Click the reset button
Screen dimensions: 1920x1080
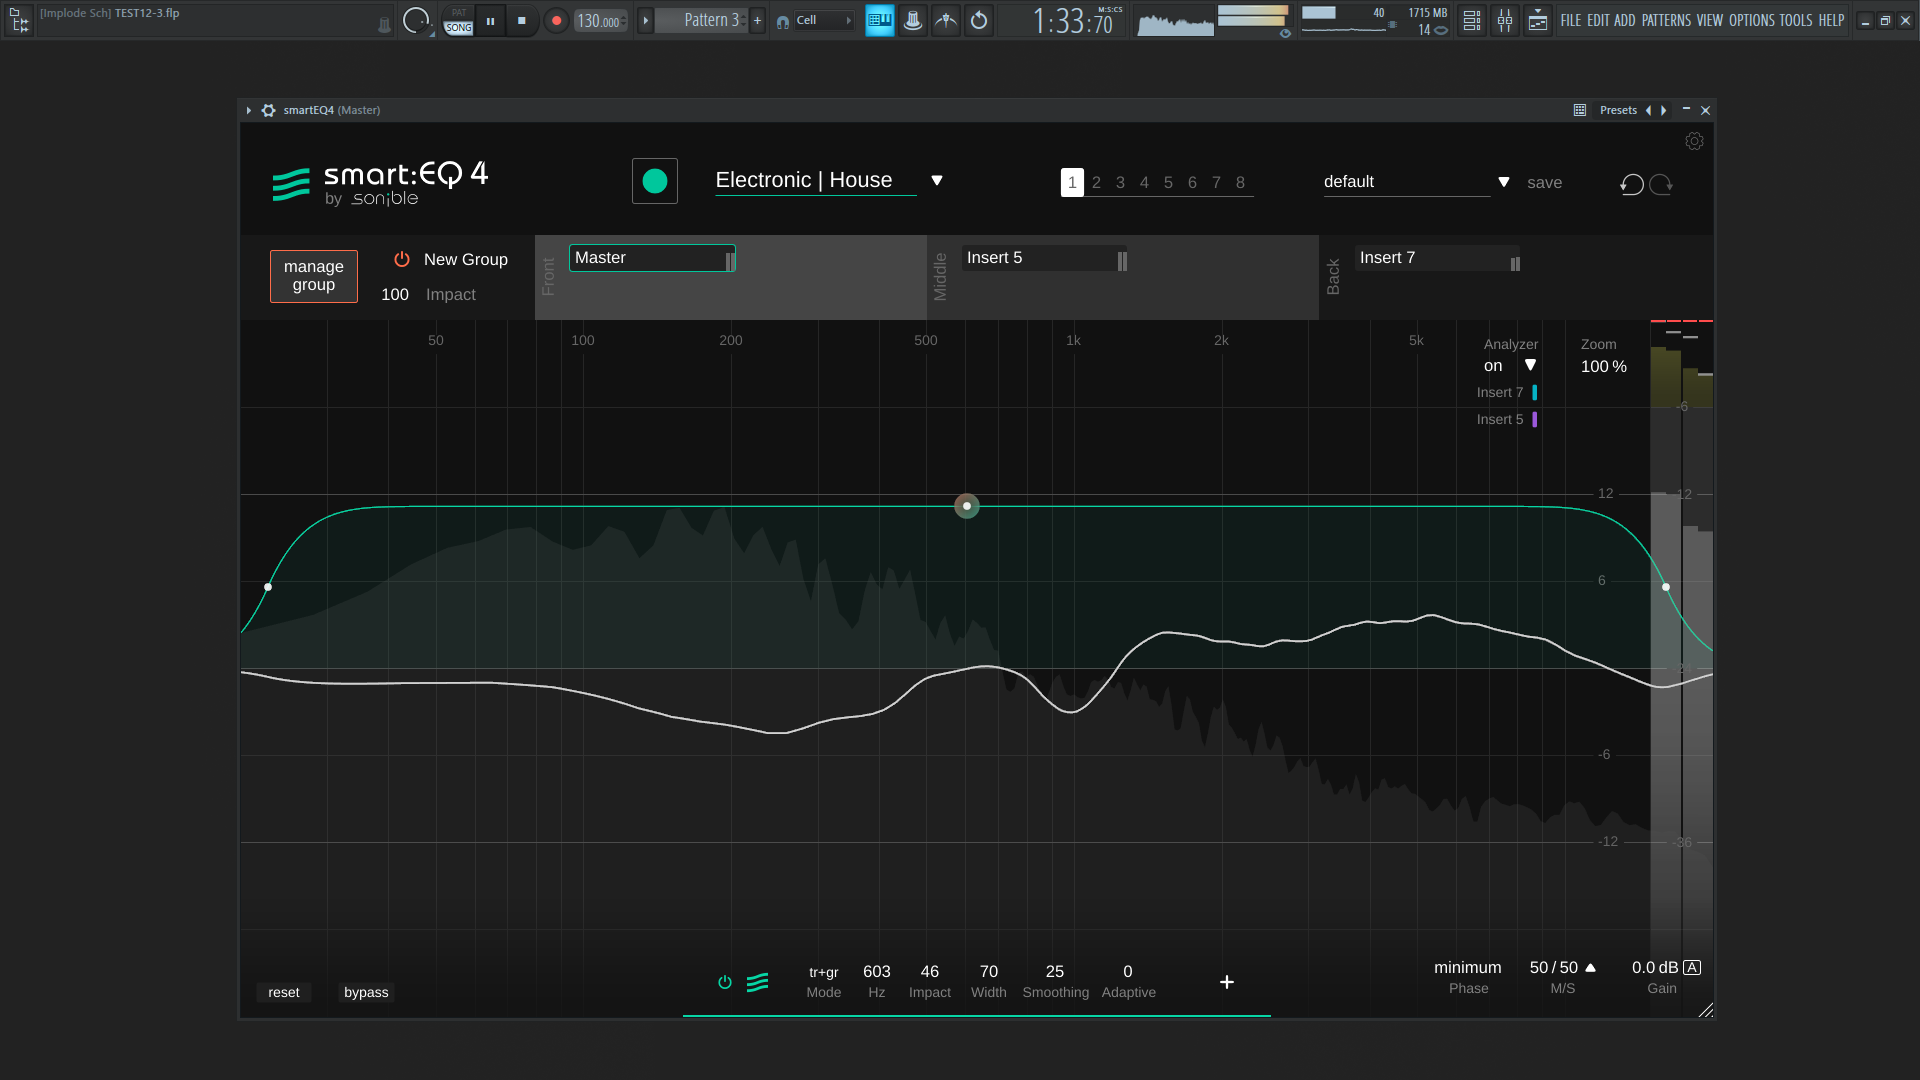click(284, 992)
